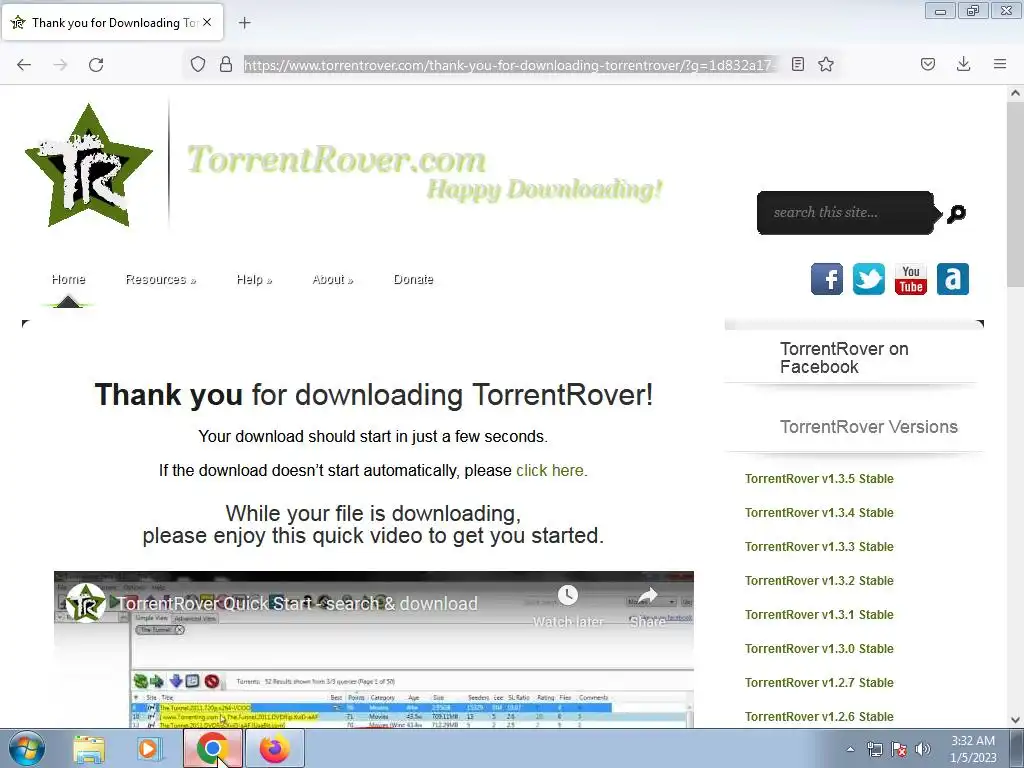Open the Firefox application menu
1024x768 pixels.
[1000, 64]
